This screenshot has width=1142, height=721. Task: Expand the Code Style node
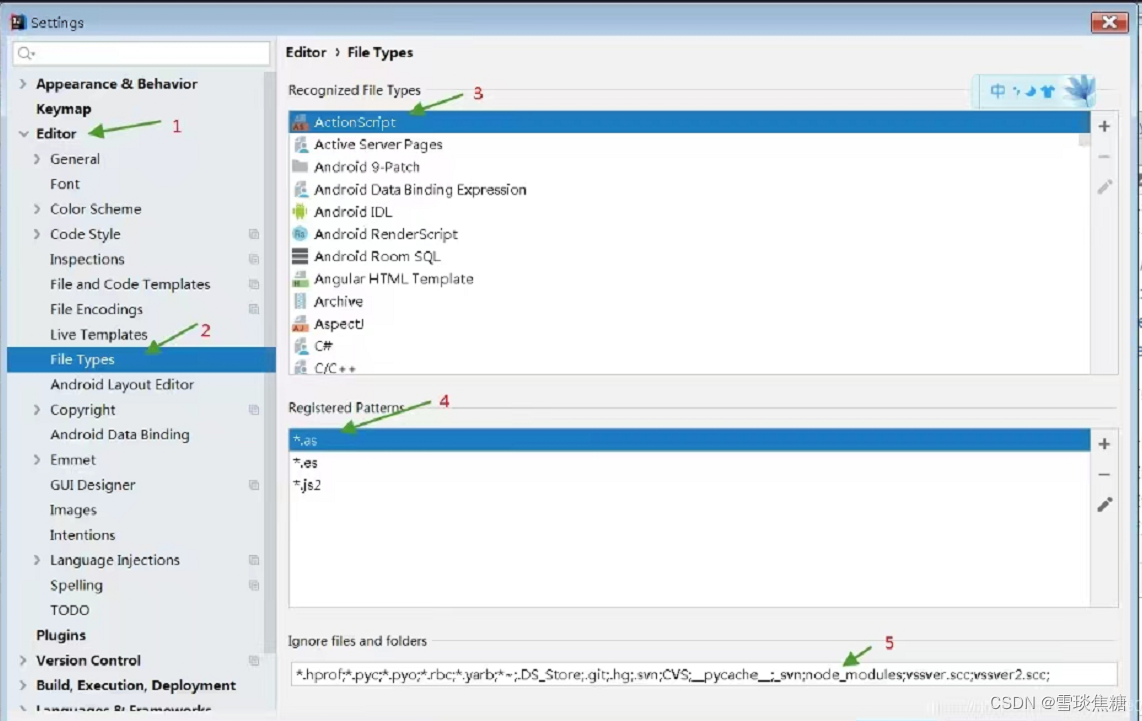click(36, 234)
